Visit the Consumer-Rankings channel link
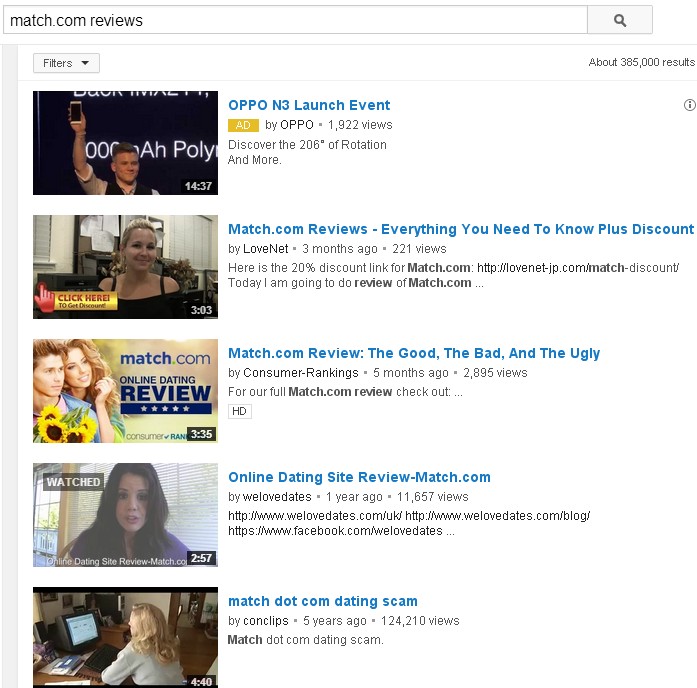697x688 pixels. pyautogui.click(x=301, y=372)
